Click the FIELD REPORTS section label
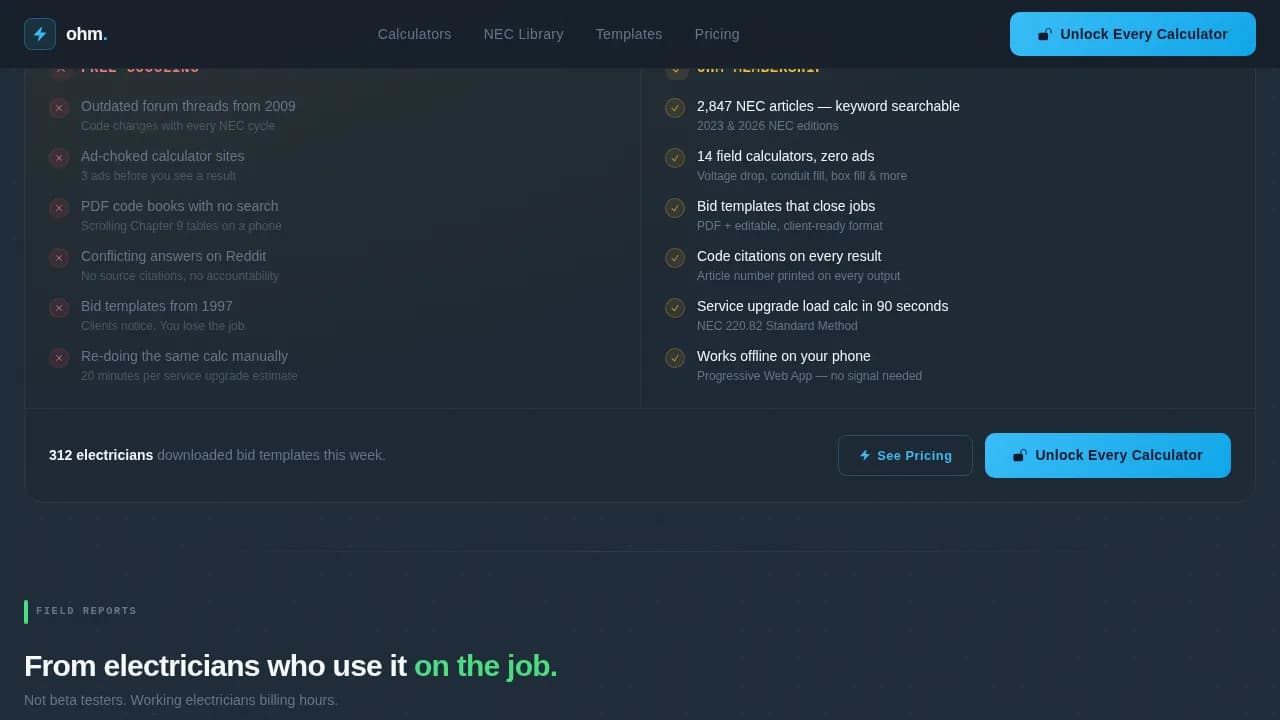The image size is (1280, 720). (x=86, y=611)
